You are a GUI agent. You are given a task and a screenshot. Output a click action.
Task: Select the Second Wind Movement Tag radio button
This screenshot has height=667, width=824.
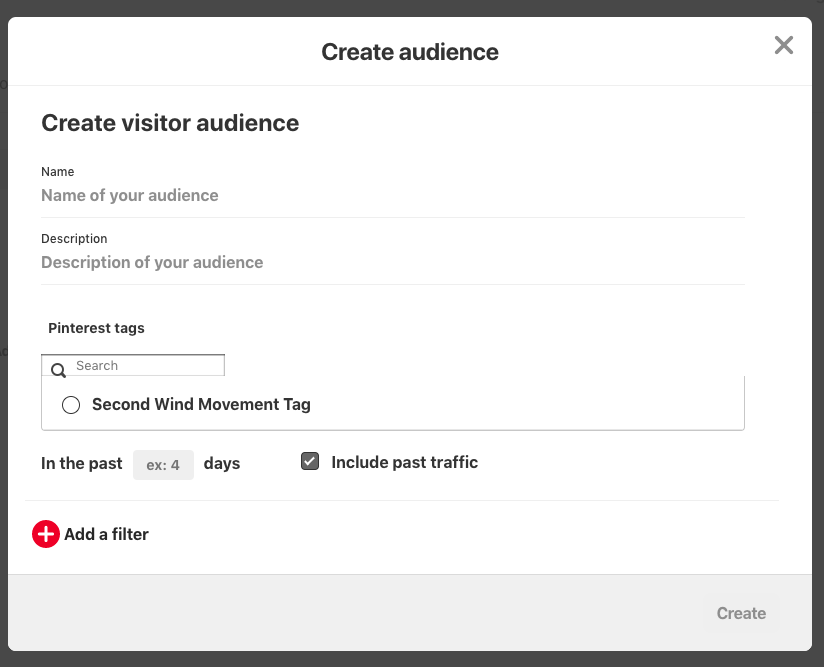(71, 405)
